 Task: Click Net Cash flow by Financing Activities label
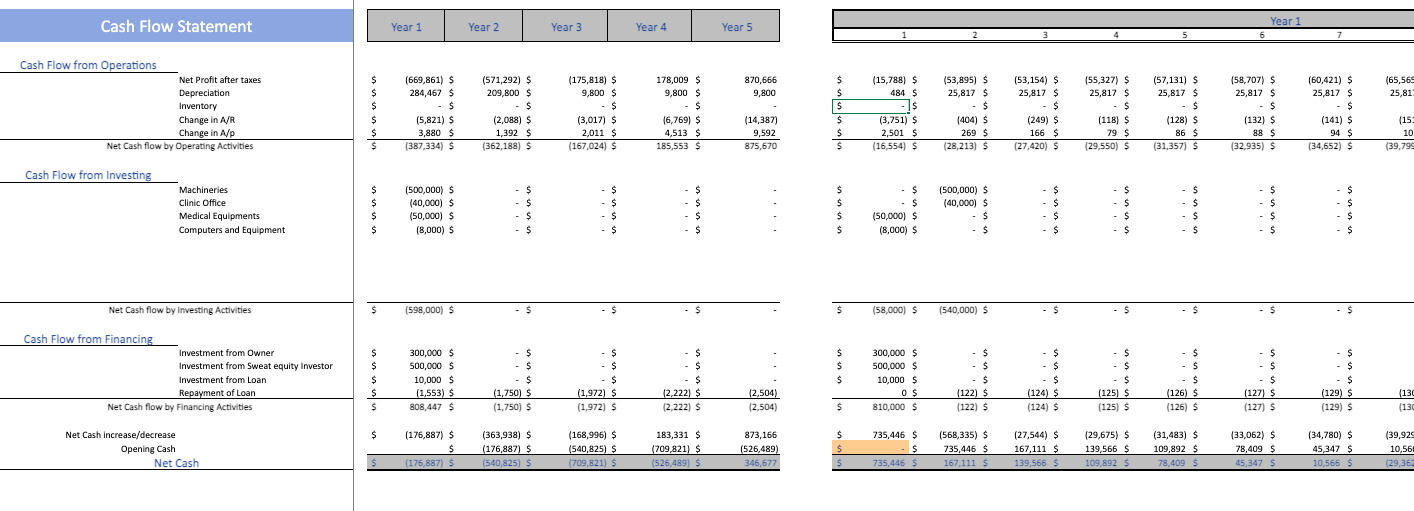tap(180, 407)
